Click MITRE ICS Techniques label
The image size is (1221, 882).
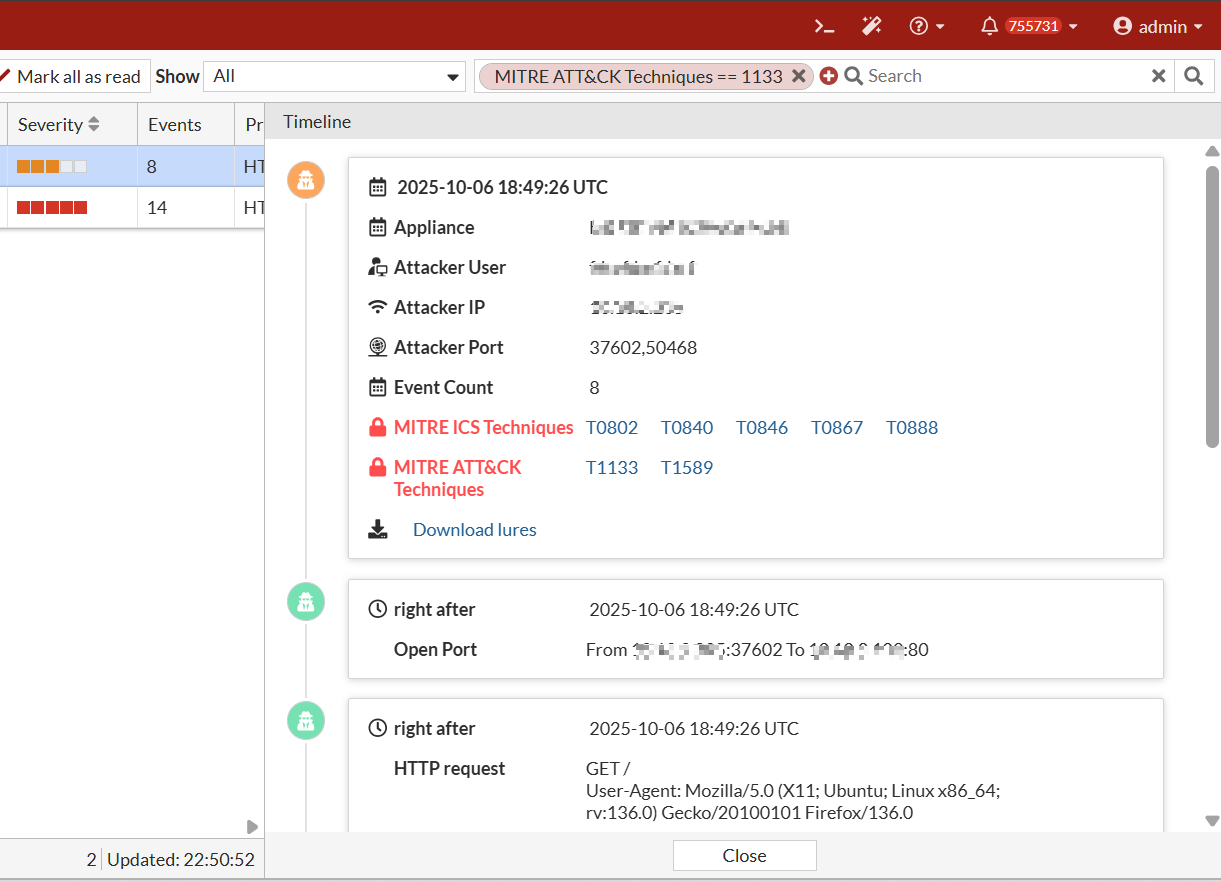(x=484, y=428)
